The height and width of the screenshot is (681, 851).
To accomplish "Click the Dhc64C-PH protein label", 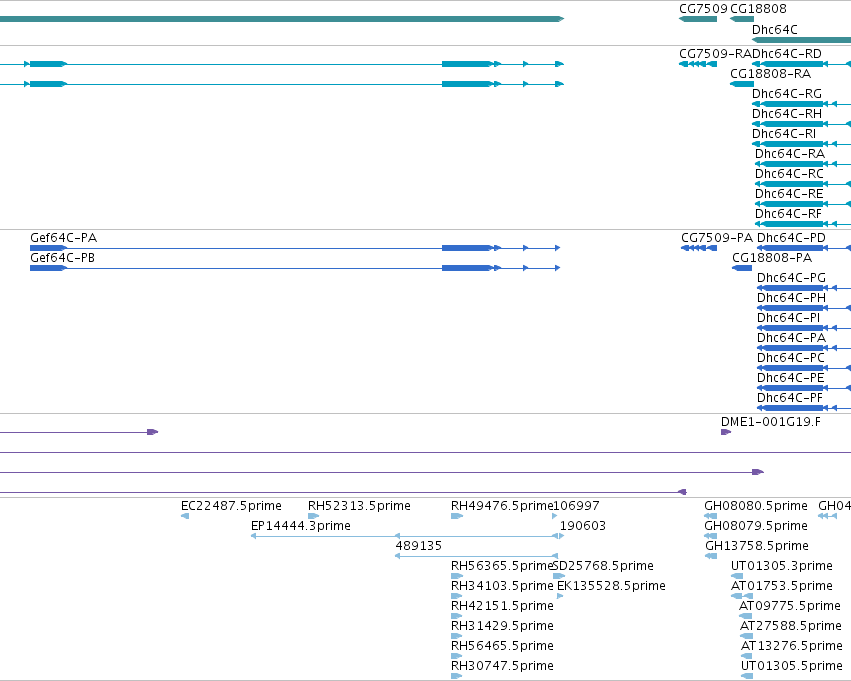I will (x=791, y=298).
